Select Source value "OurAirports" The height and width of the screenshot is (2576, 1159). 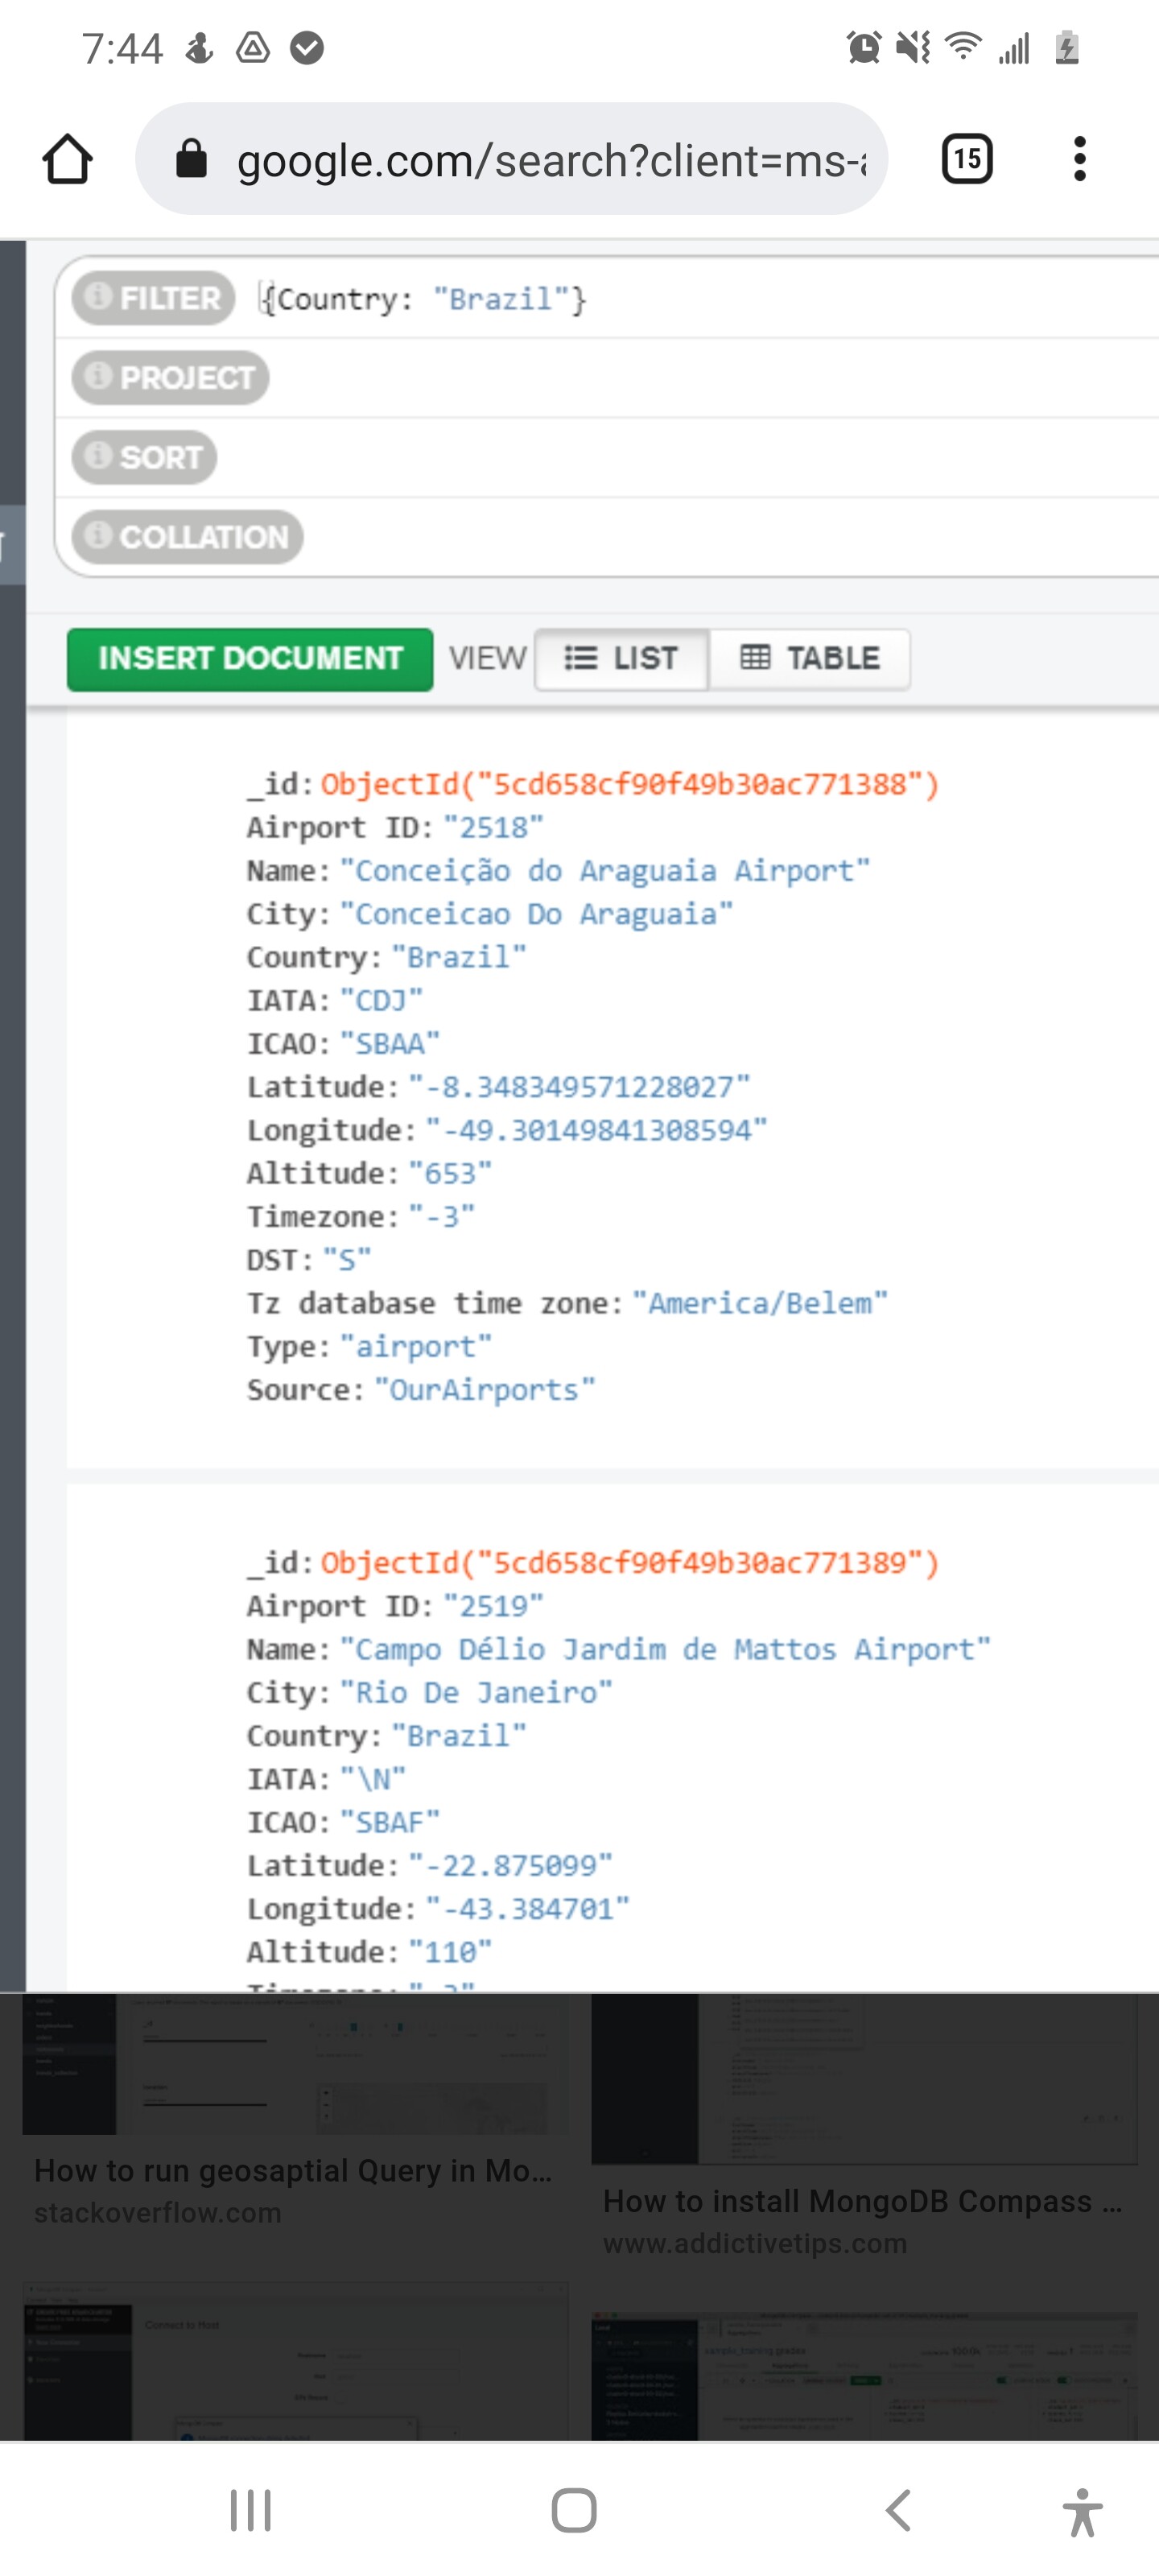[x=485, y=1390]
